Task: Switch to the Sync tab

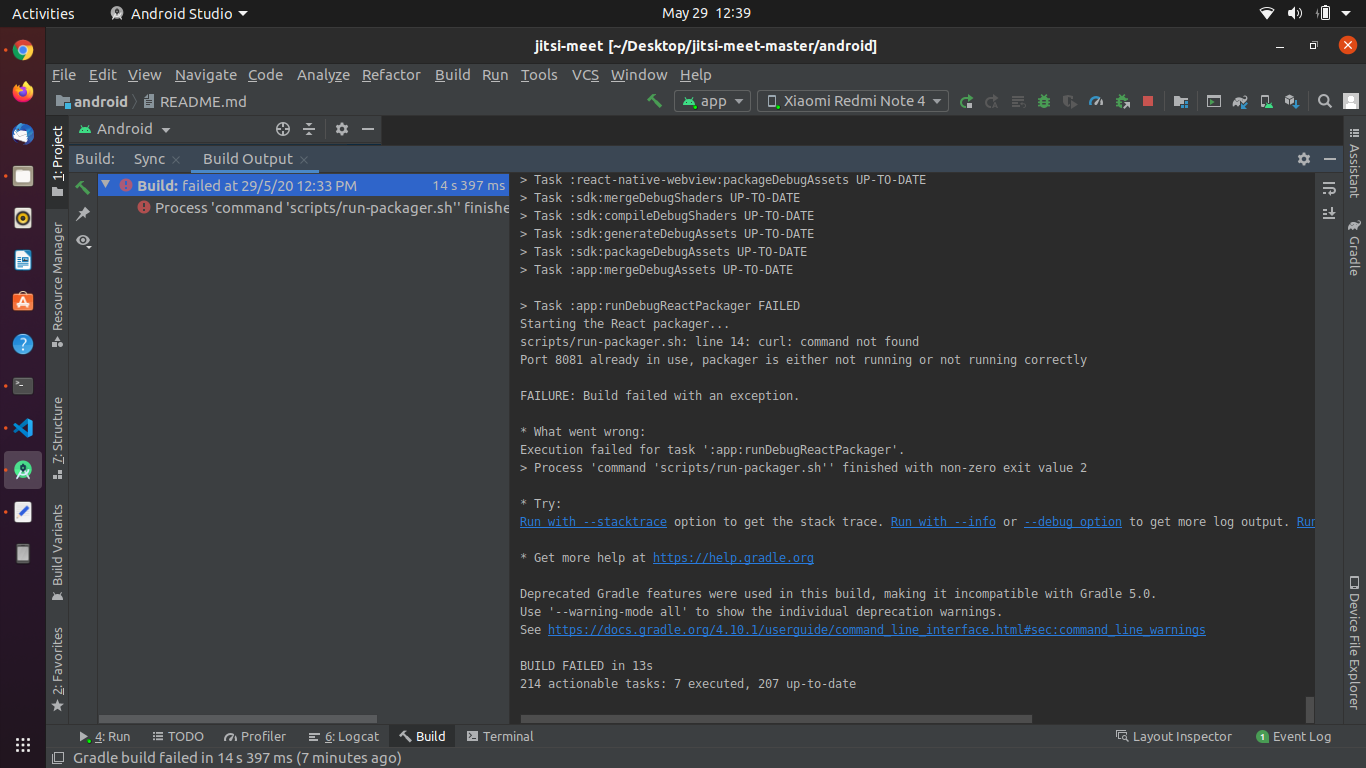Action: [150, 159]
